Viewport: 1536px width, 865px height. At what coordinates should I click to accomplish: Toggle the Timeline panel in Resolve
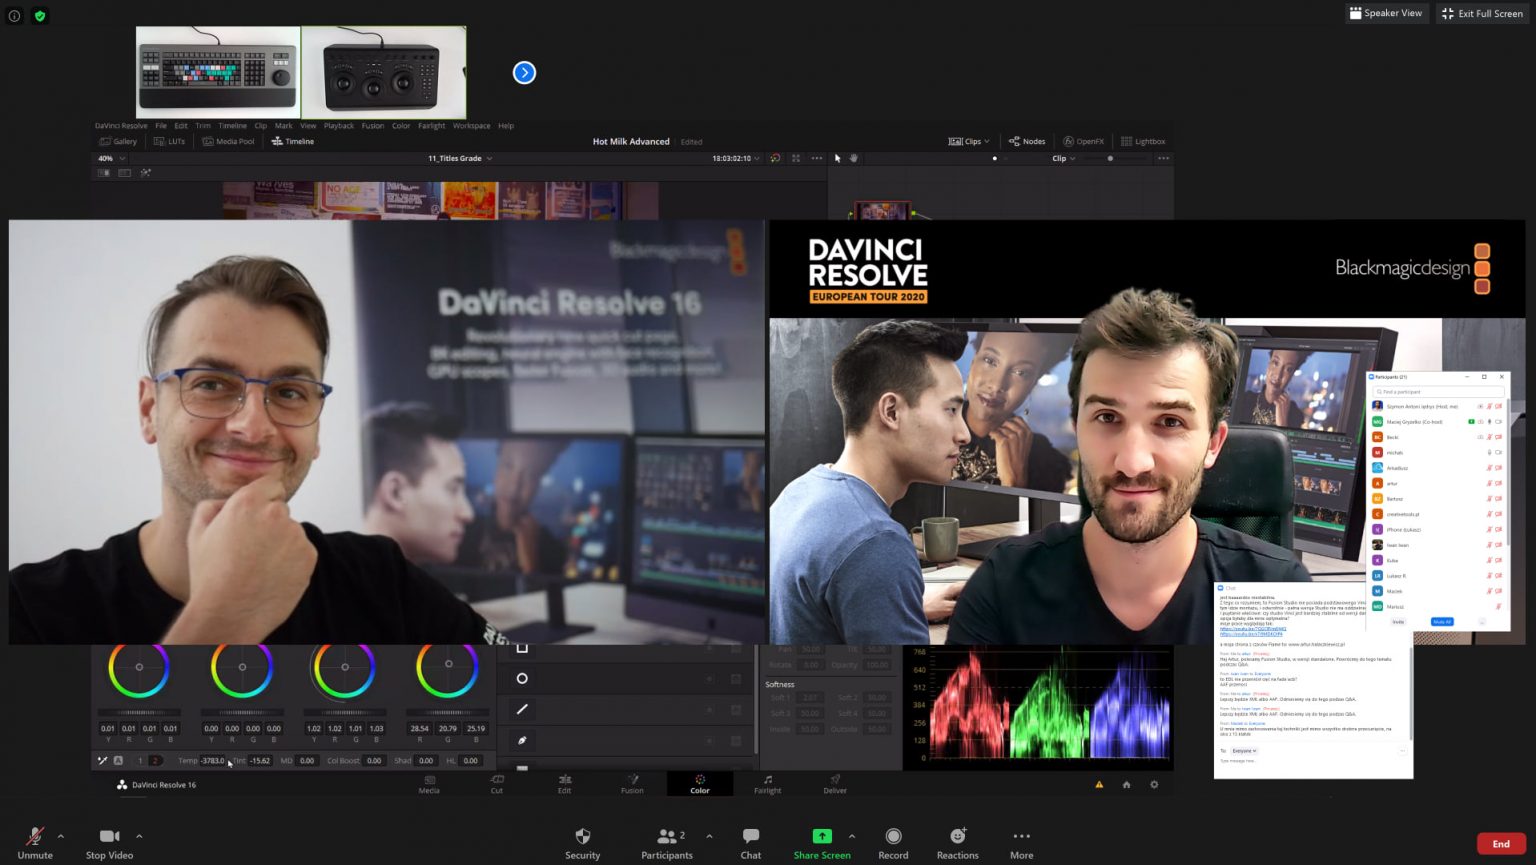[292, 142]
